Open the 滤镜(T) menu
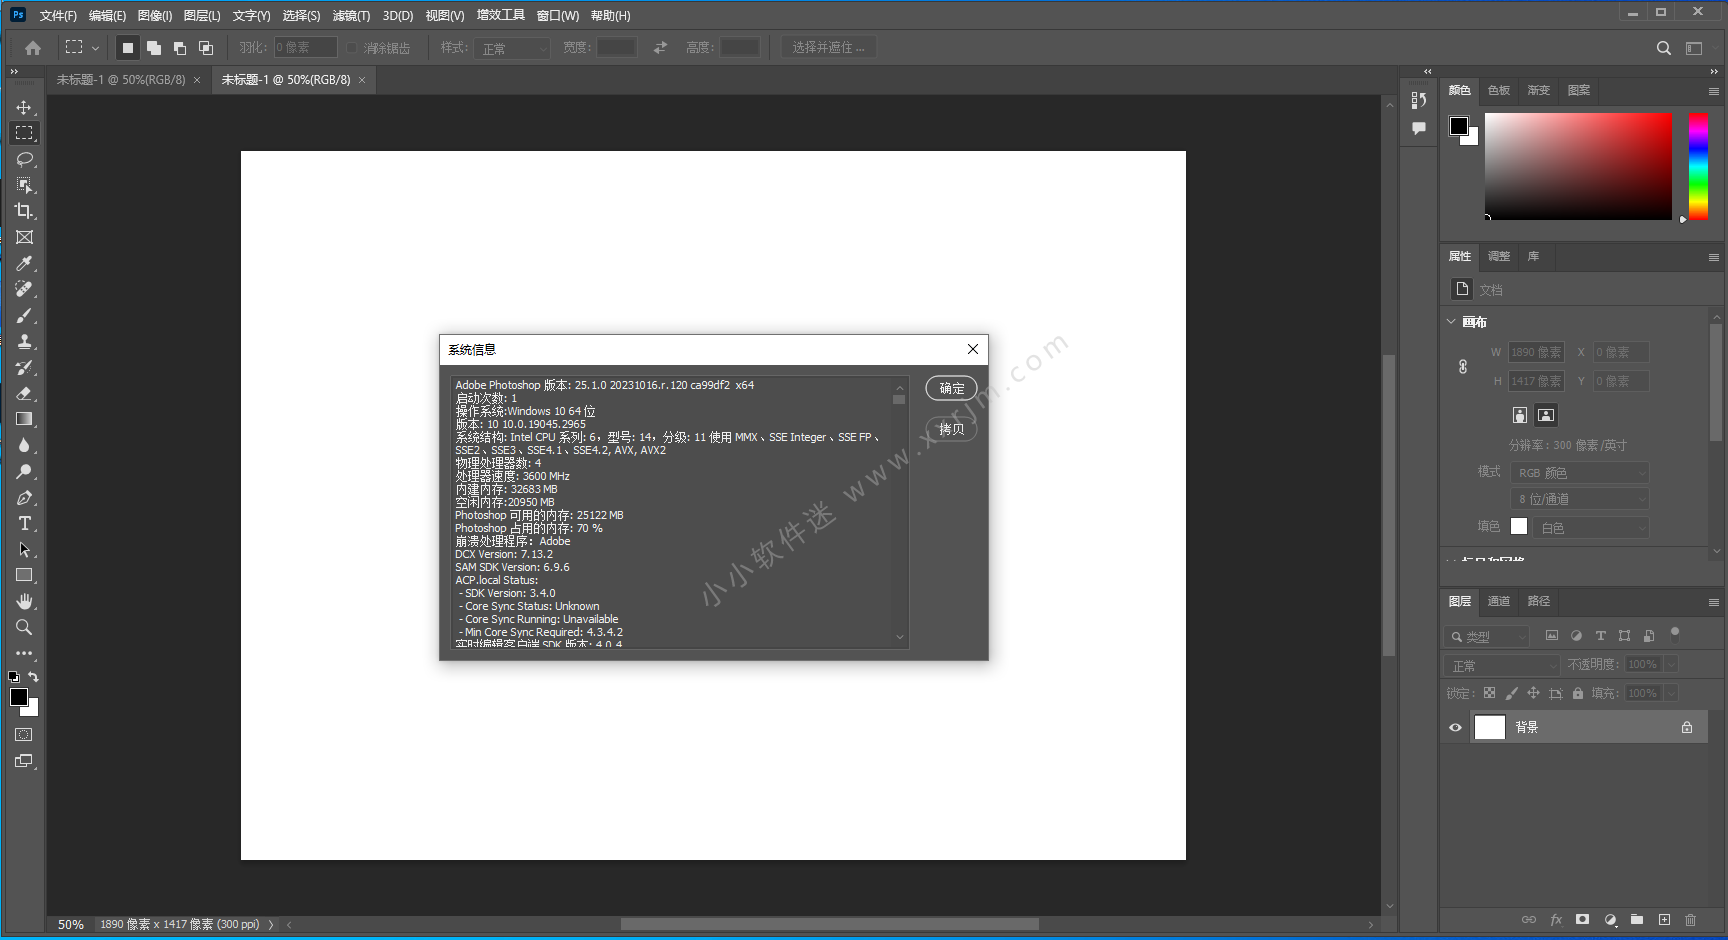The width and height of the screenshot is (1728, 940). coord(351,16)
